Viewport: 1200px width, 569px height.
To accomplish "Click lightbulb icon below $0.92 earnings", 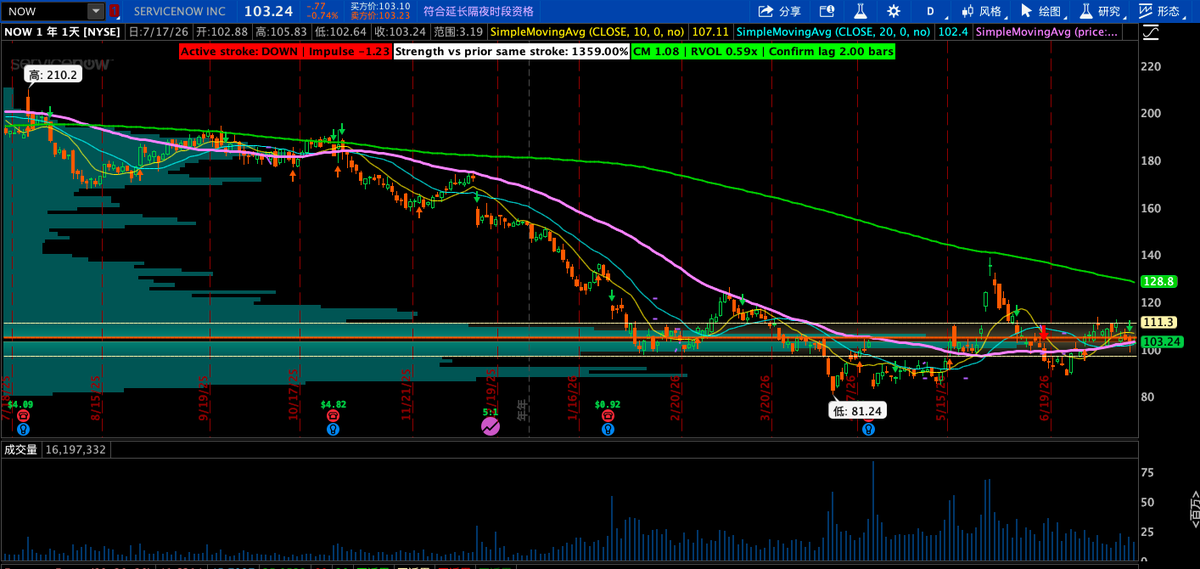I will [607, 428].
